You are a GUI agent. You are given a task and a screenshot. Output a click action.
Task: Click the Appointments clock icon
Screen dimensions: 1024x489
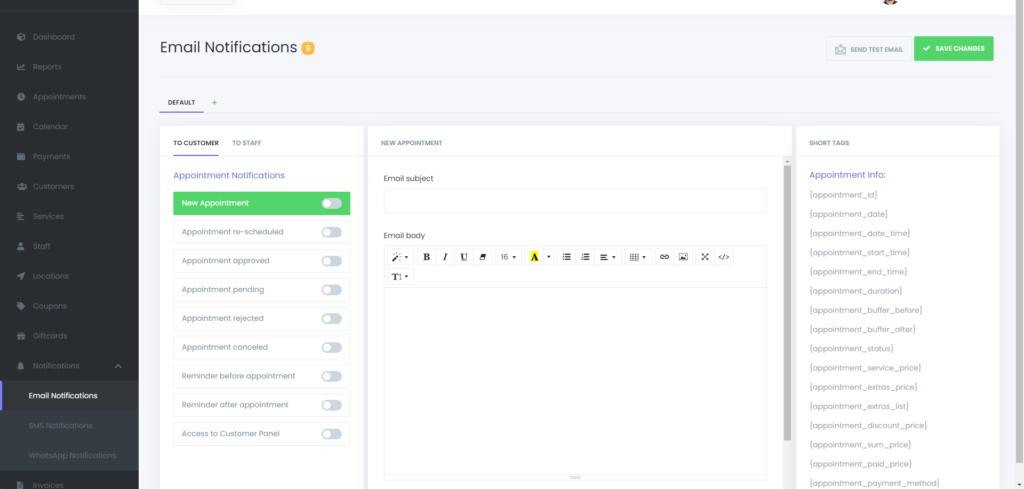(21, 97)
